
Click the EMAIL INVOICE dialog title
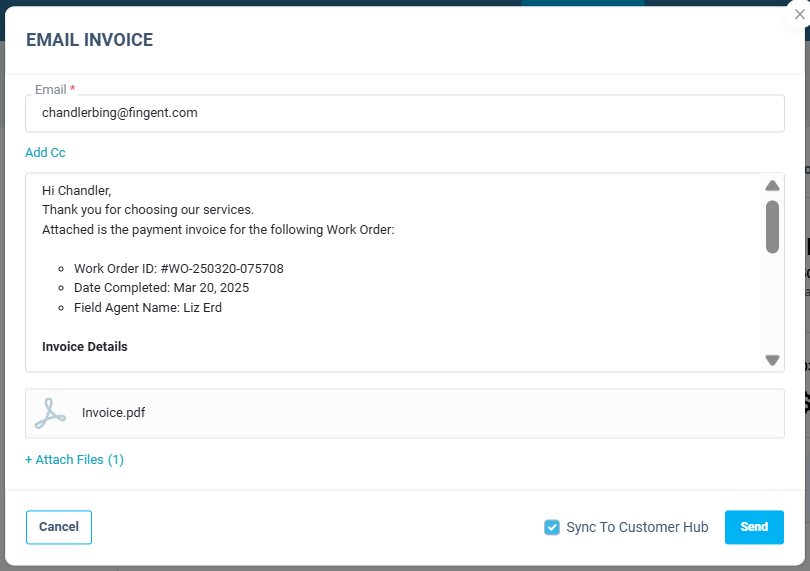[x=89, y=40]
